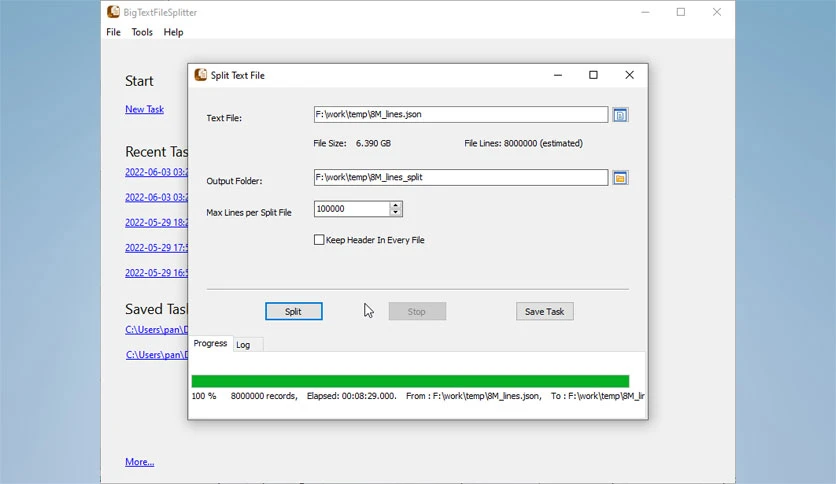Click the 8000000 records status text
The width and height of the screenshot is (836, 484).
(x=264, y=396)
